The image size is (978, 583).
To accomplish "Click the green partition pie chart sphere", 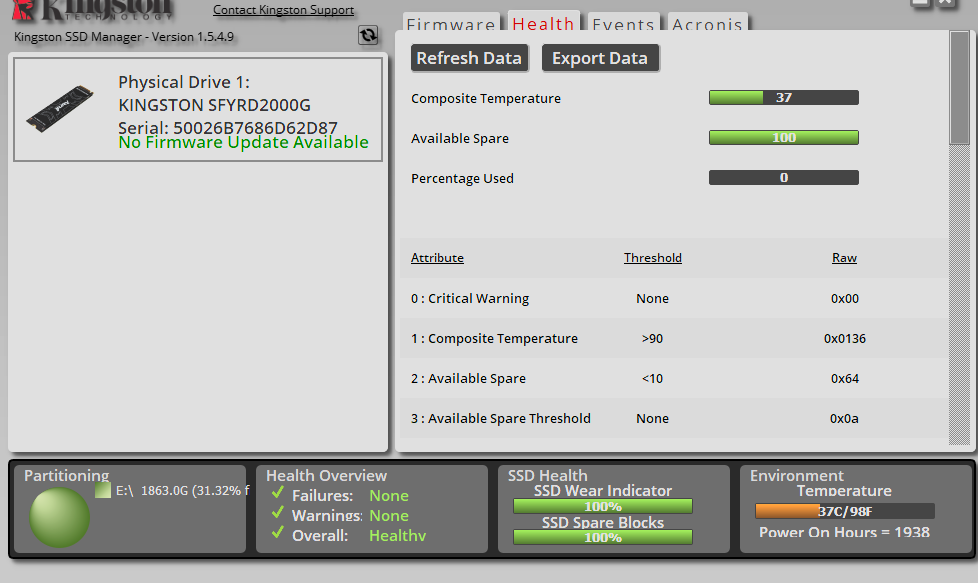I will click(60, 518).
